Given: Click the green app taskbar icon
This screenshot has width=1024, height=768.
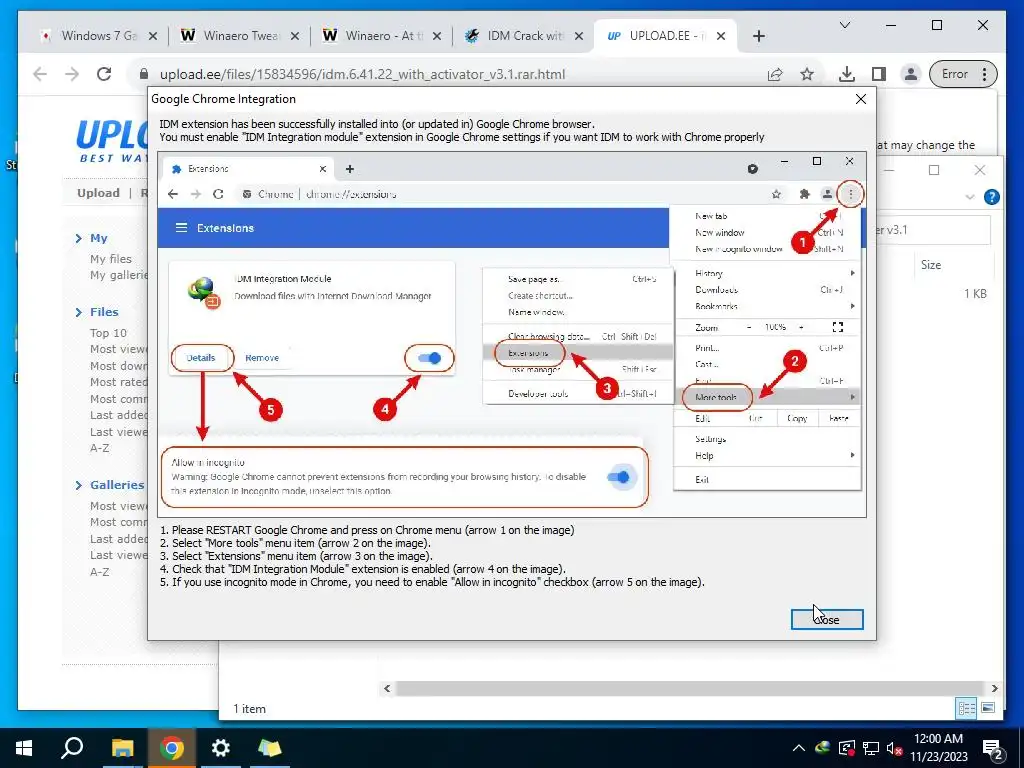Looking at the screenshot, I should coord(270,748).
